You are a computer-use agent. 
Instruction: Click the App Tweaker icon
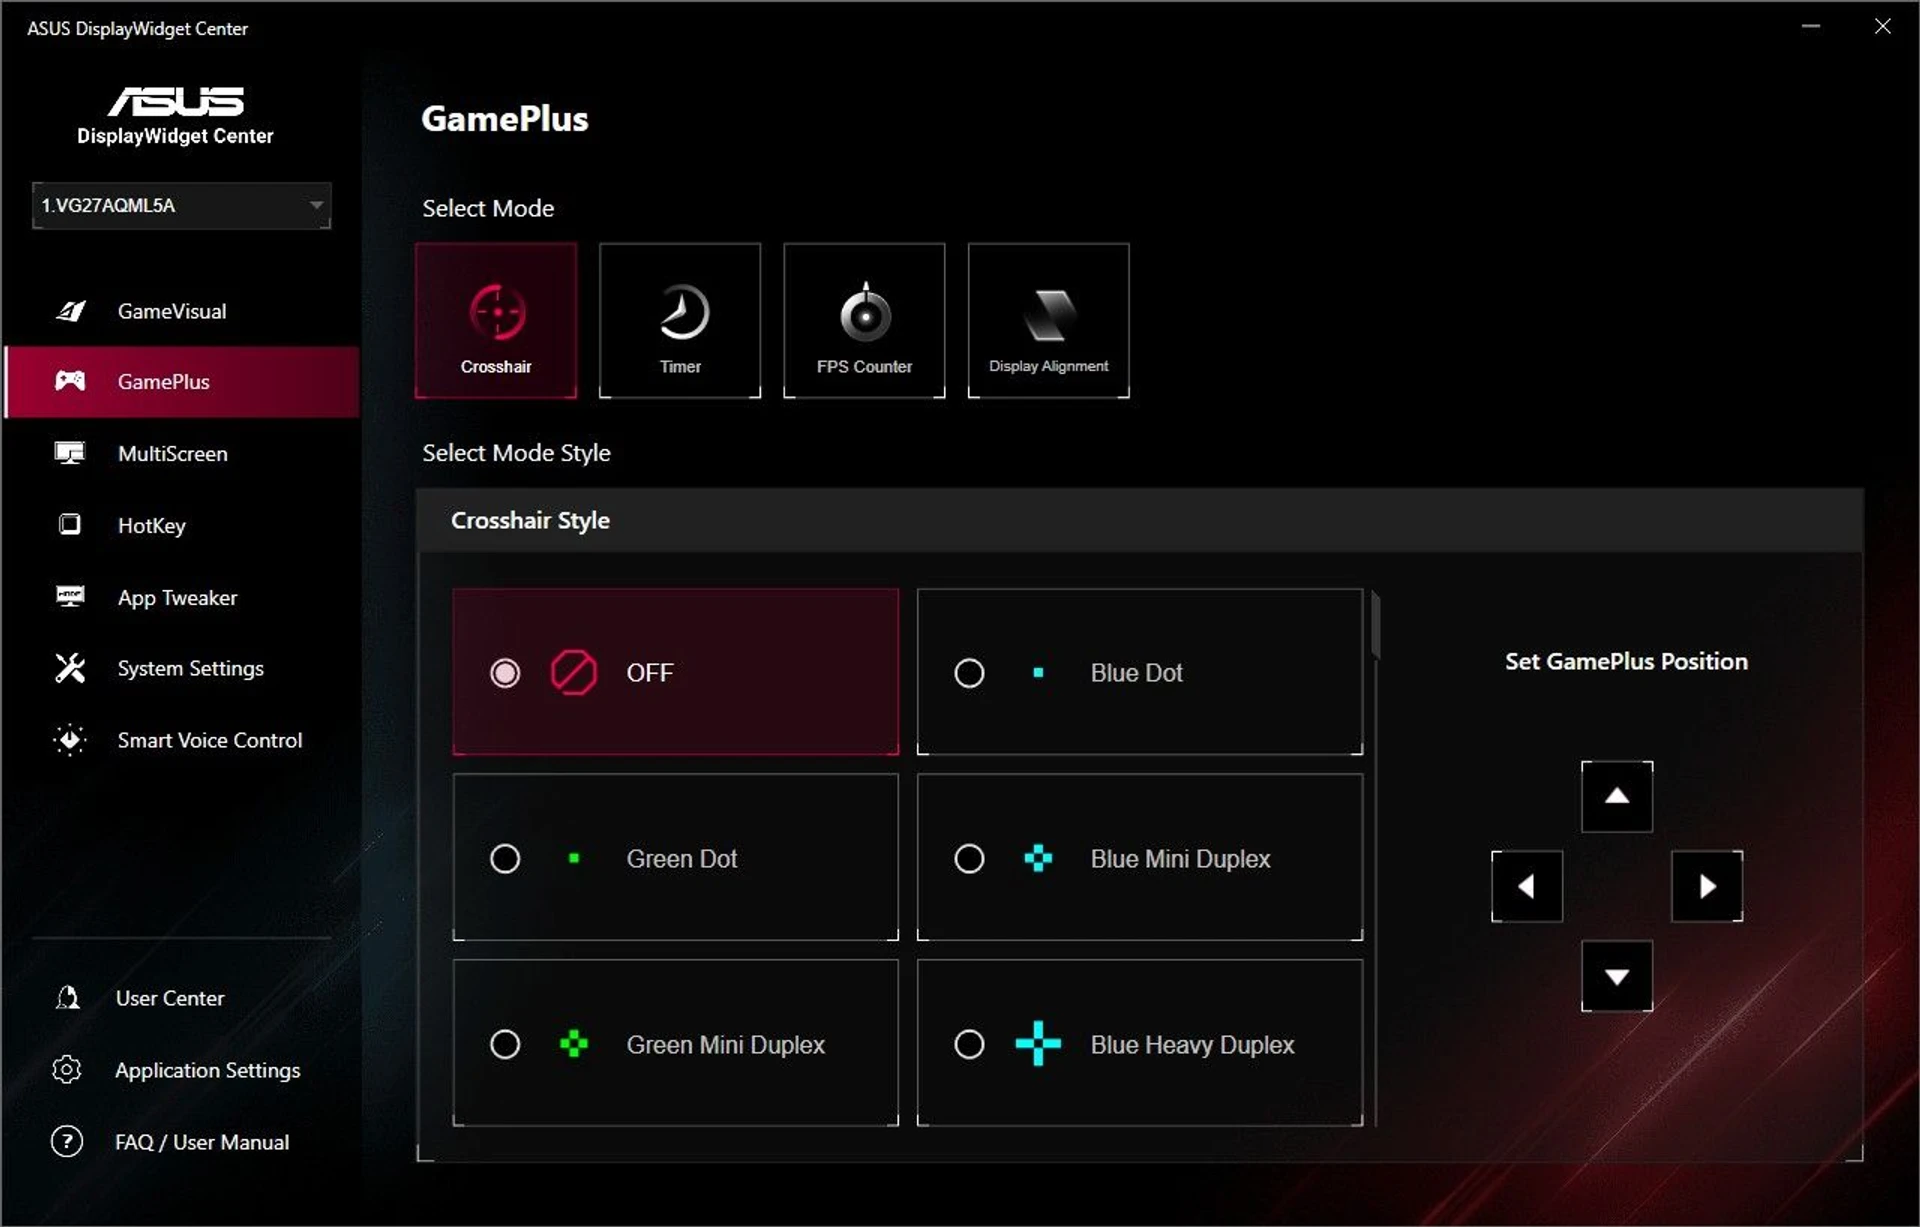pos(70,597)
